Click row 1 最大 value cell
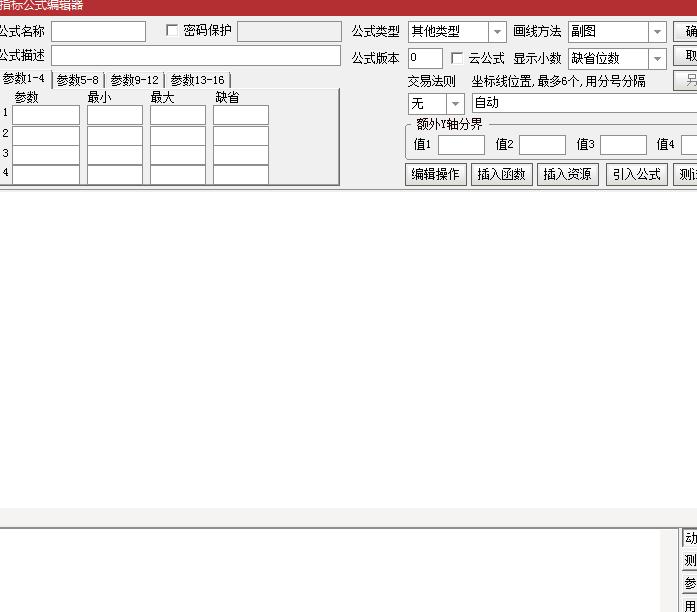 (178, 115)
